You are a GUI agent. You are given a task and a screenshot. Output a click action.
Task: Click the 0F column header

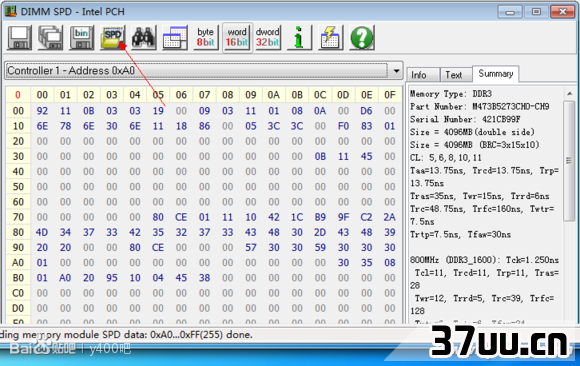pos(390,95)
